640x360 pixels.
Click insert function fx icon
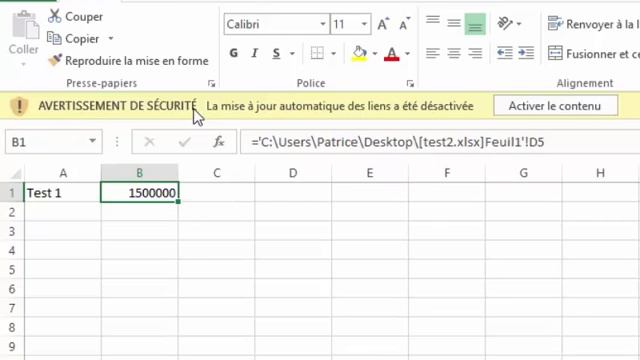point(219,142)
